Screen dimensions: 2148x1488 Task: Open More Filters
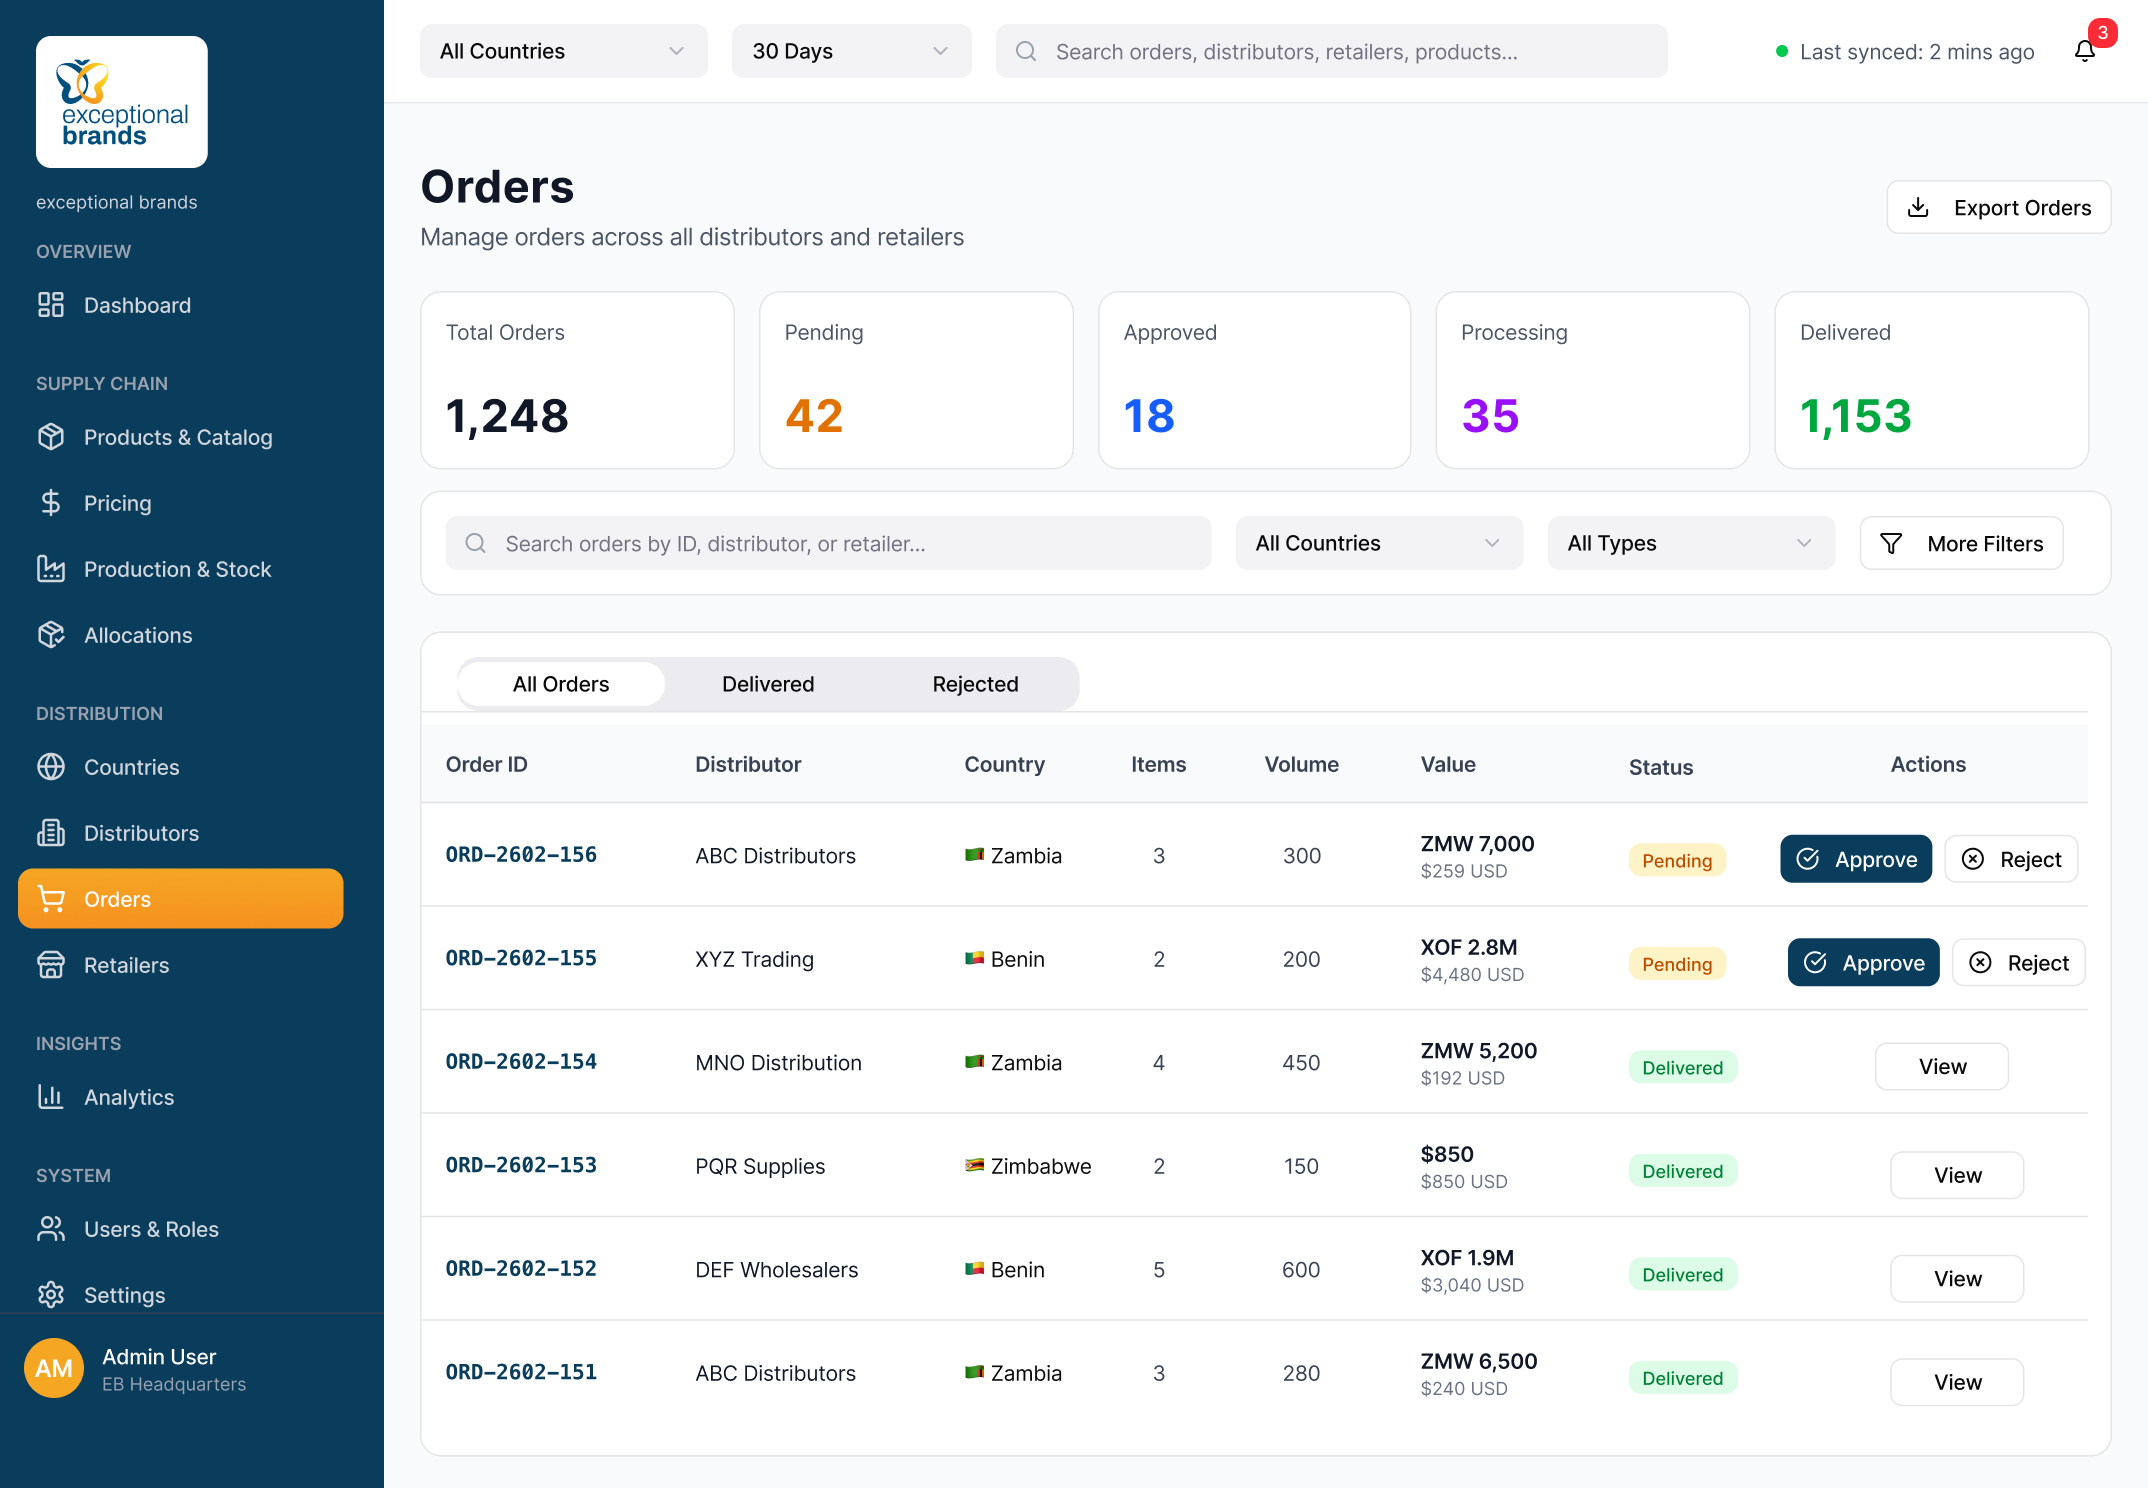tap(1961, 543)
